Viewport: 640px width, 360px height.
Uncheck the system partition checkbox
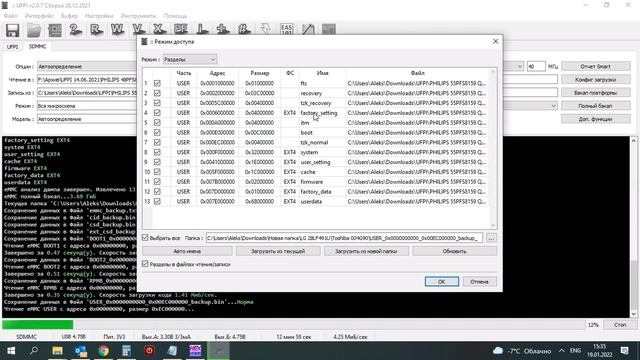pos(157,152)
